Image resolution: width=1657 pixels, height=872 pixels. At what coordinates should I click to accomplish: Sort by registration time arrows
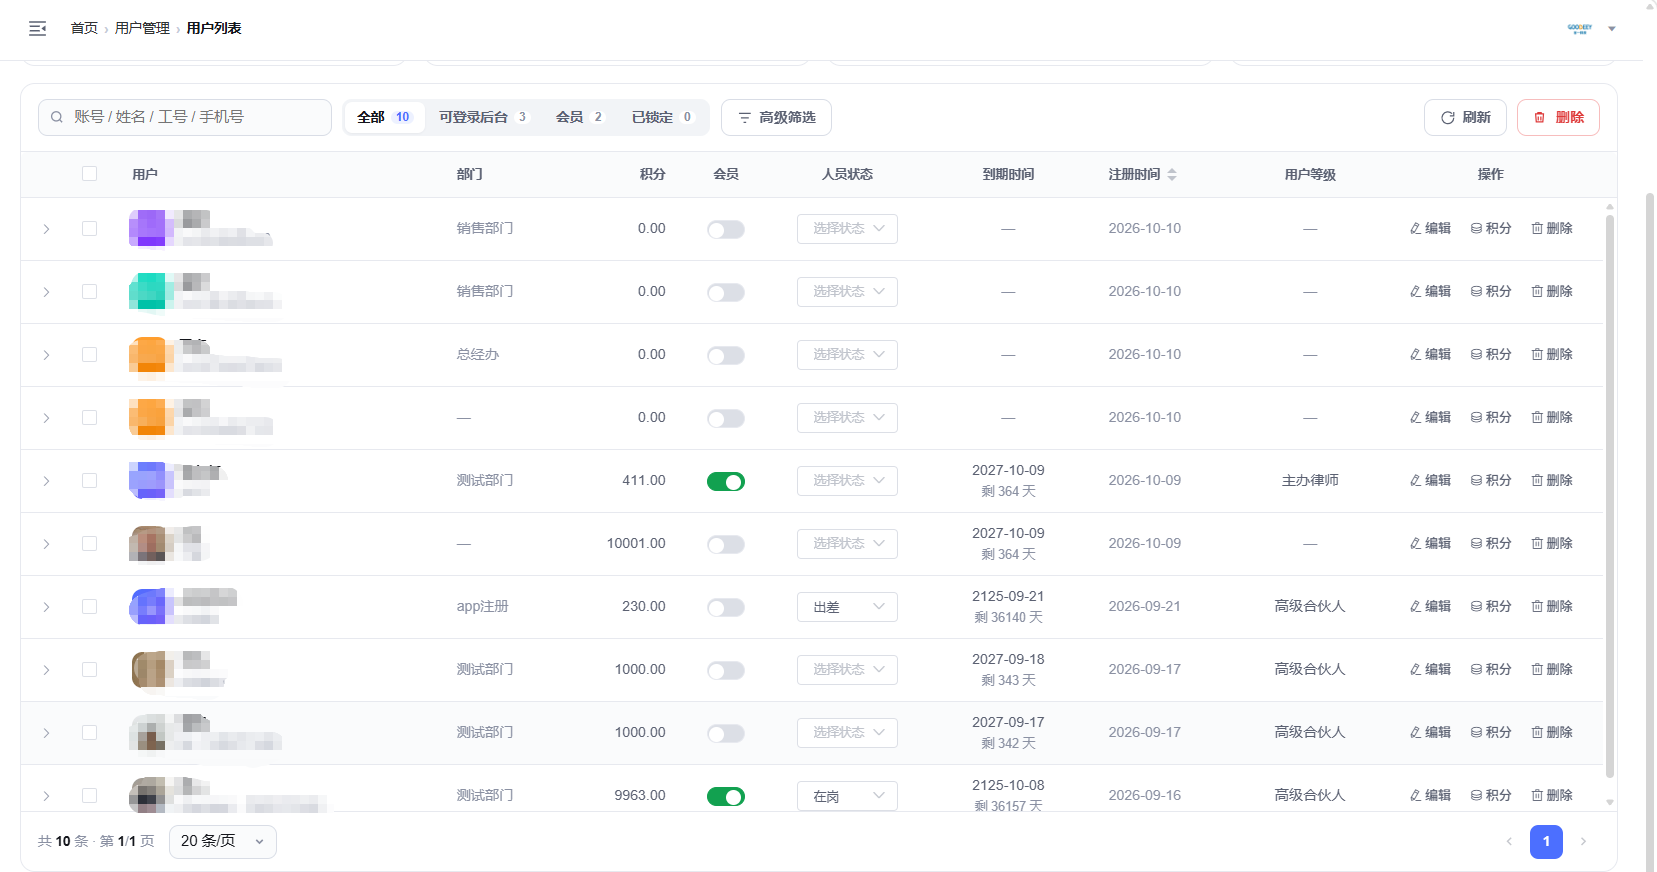(x=1172, y=174)
